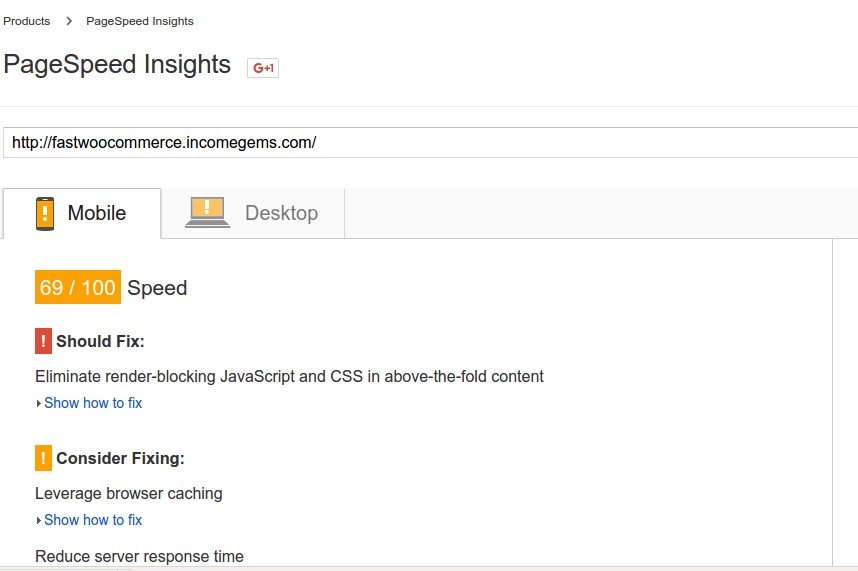Show how to fix render-blocking JavaScript
This screenshot has width=858, height=571.
click(93, 403)
